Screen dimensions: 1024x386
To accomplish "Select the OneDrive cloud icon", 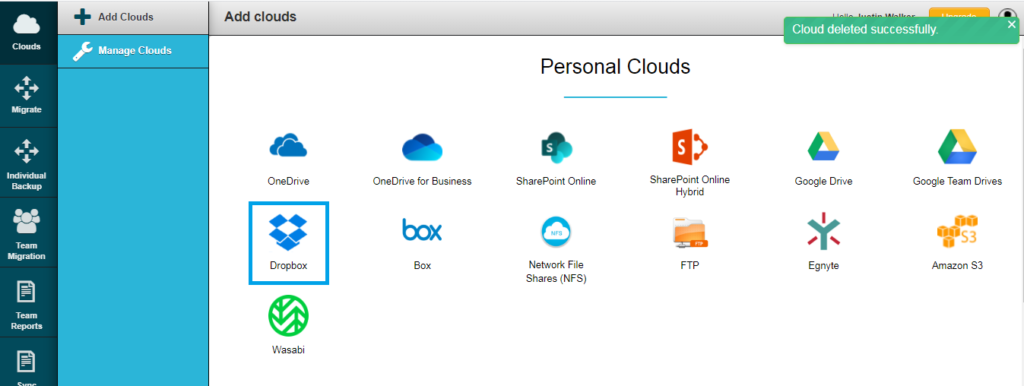I will coord(288,146).
